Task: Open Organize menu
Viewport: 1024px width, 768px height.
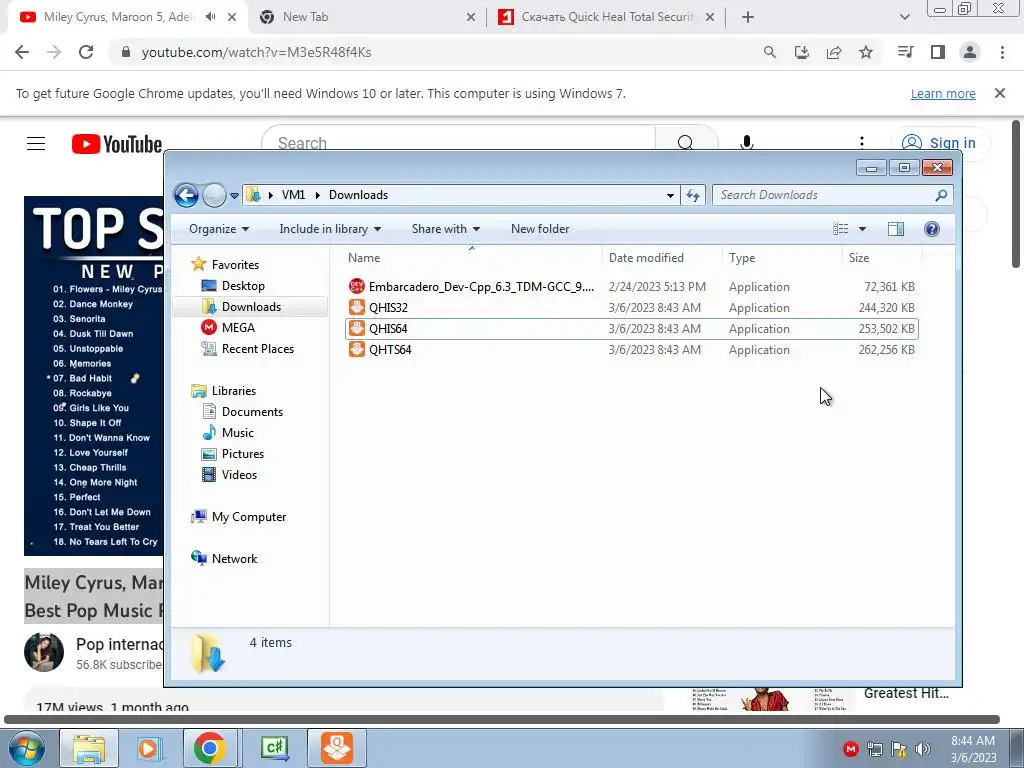Action: coord(219,229)
